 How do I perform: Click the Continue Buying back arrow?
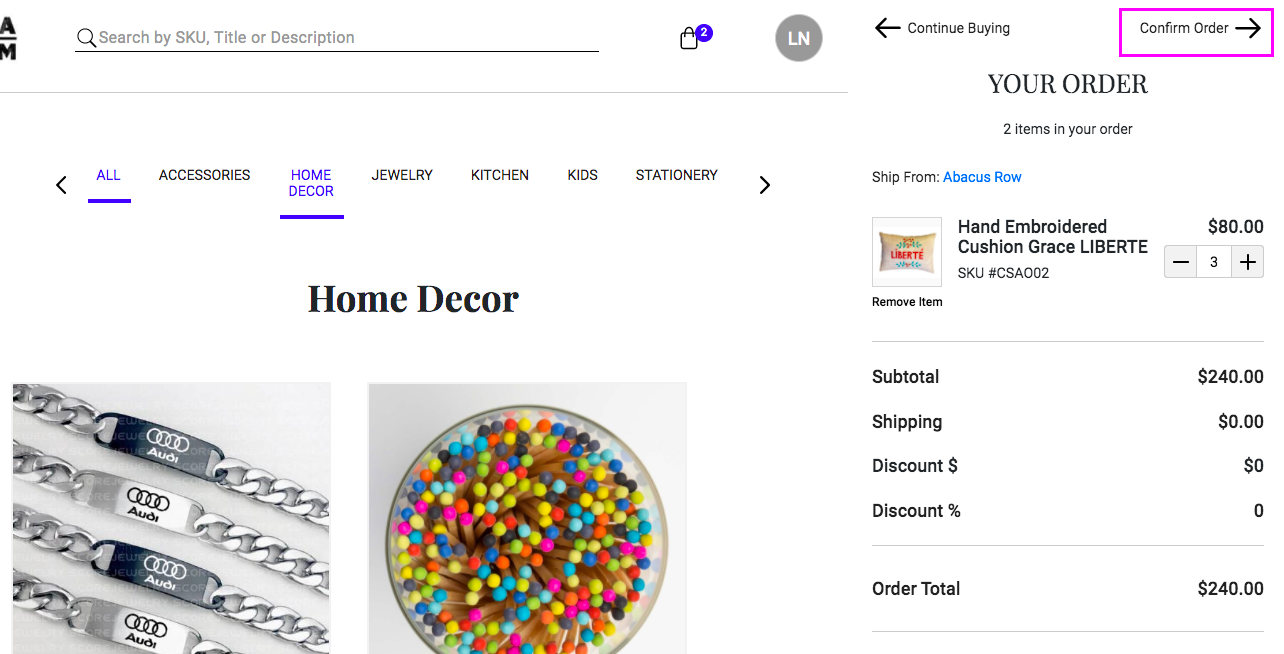coord(888,28)
